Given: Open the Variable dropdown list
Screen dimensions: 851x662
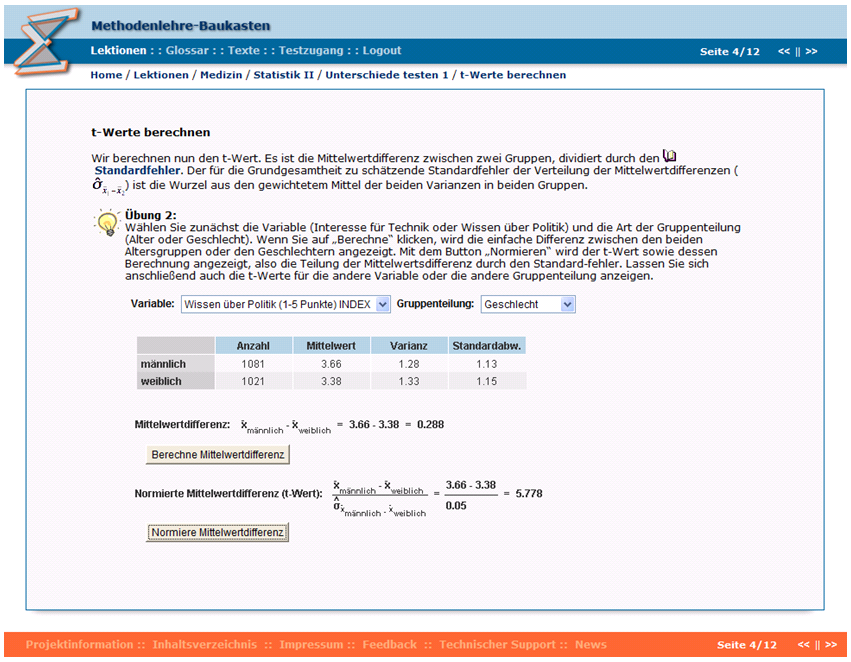Looking at the screenshot, I should coord(285,304).
